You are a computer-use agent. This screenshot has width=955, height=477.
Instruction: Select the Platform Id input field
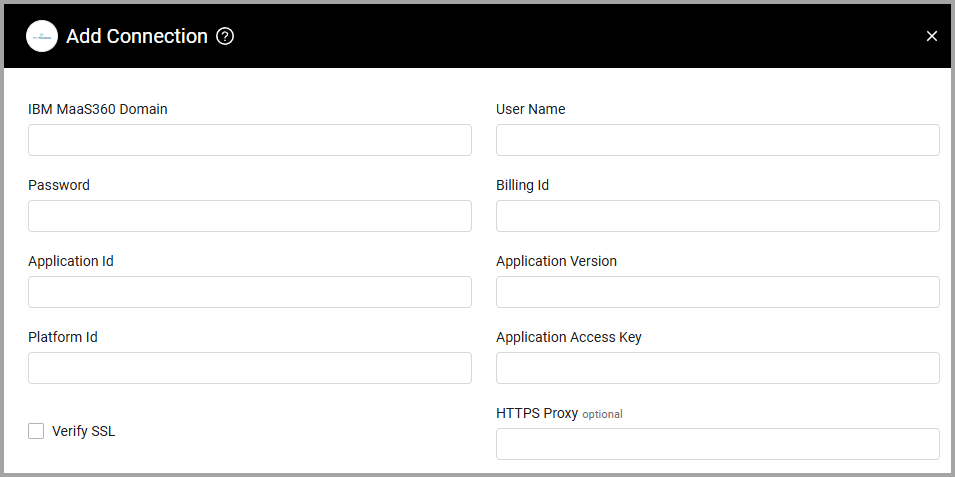tap(250, 368)
